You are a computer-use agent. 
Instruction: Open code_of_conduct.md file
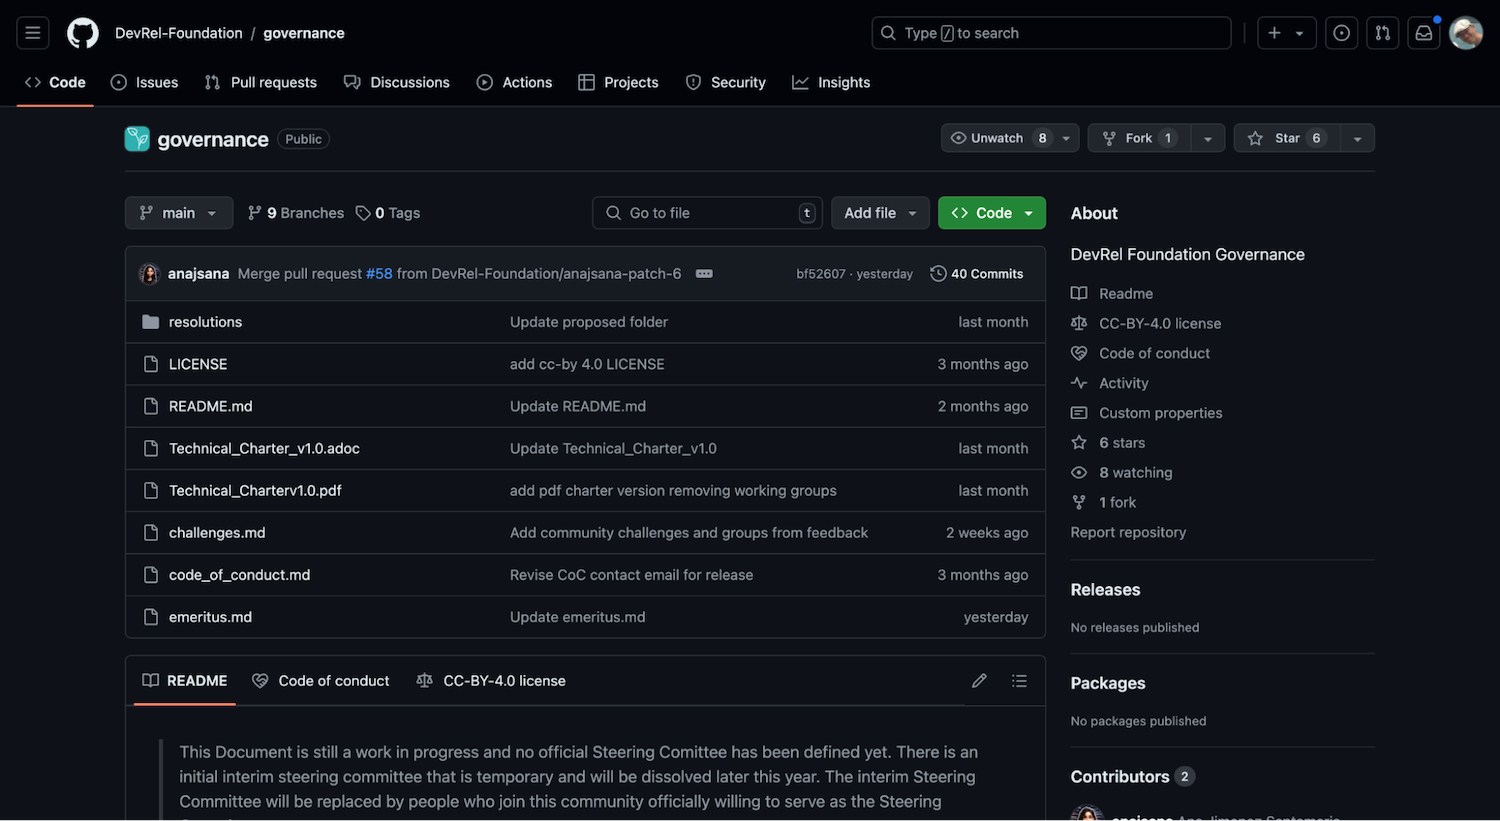click(239, 575)
